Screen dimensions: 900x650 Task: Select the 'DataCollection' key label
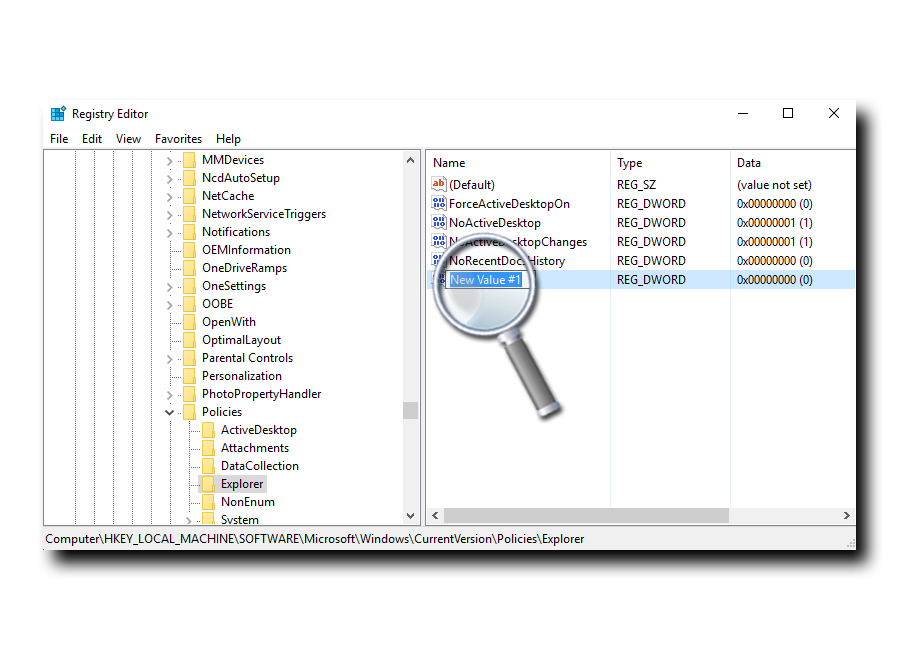tap(259, 466)
